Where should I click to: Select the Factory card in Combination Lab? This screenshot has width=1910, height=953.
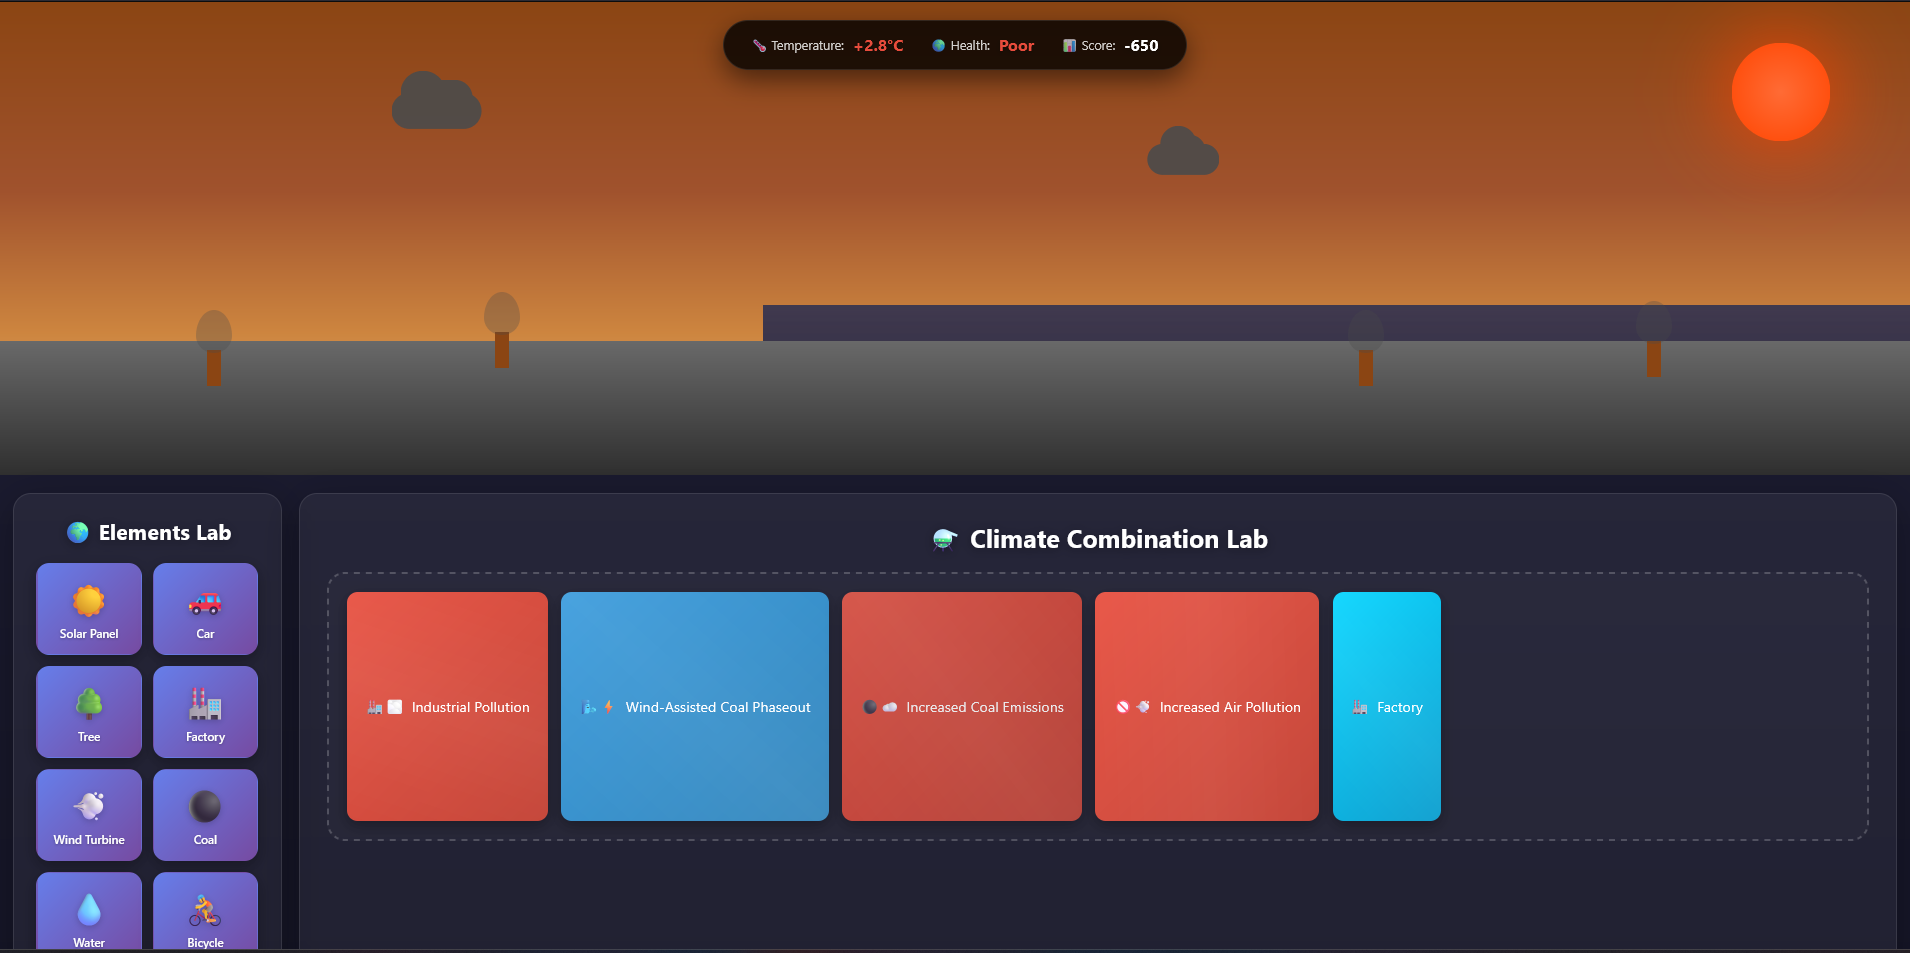point(1386,706)
